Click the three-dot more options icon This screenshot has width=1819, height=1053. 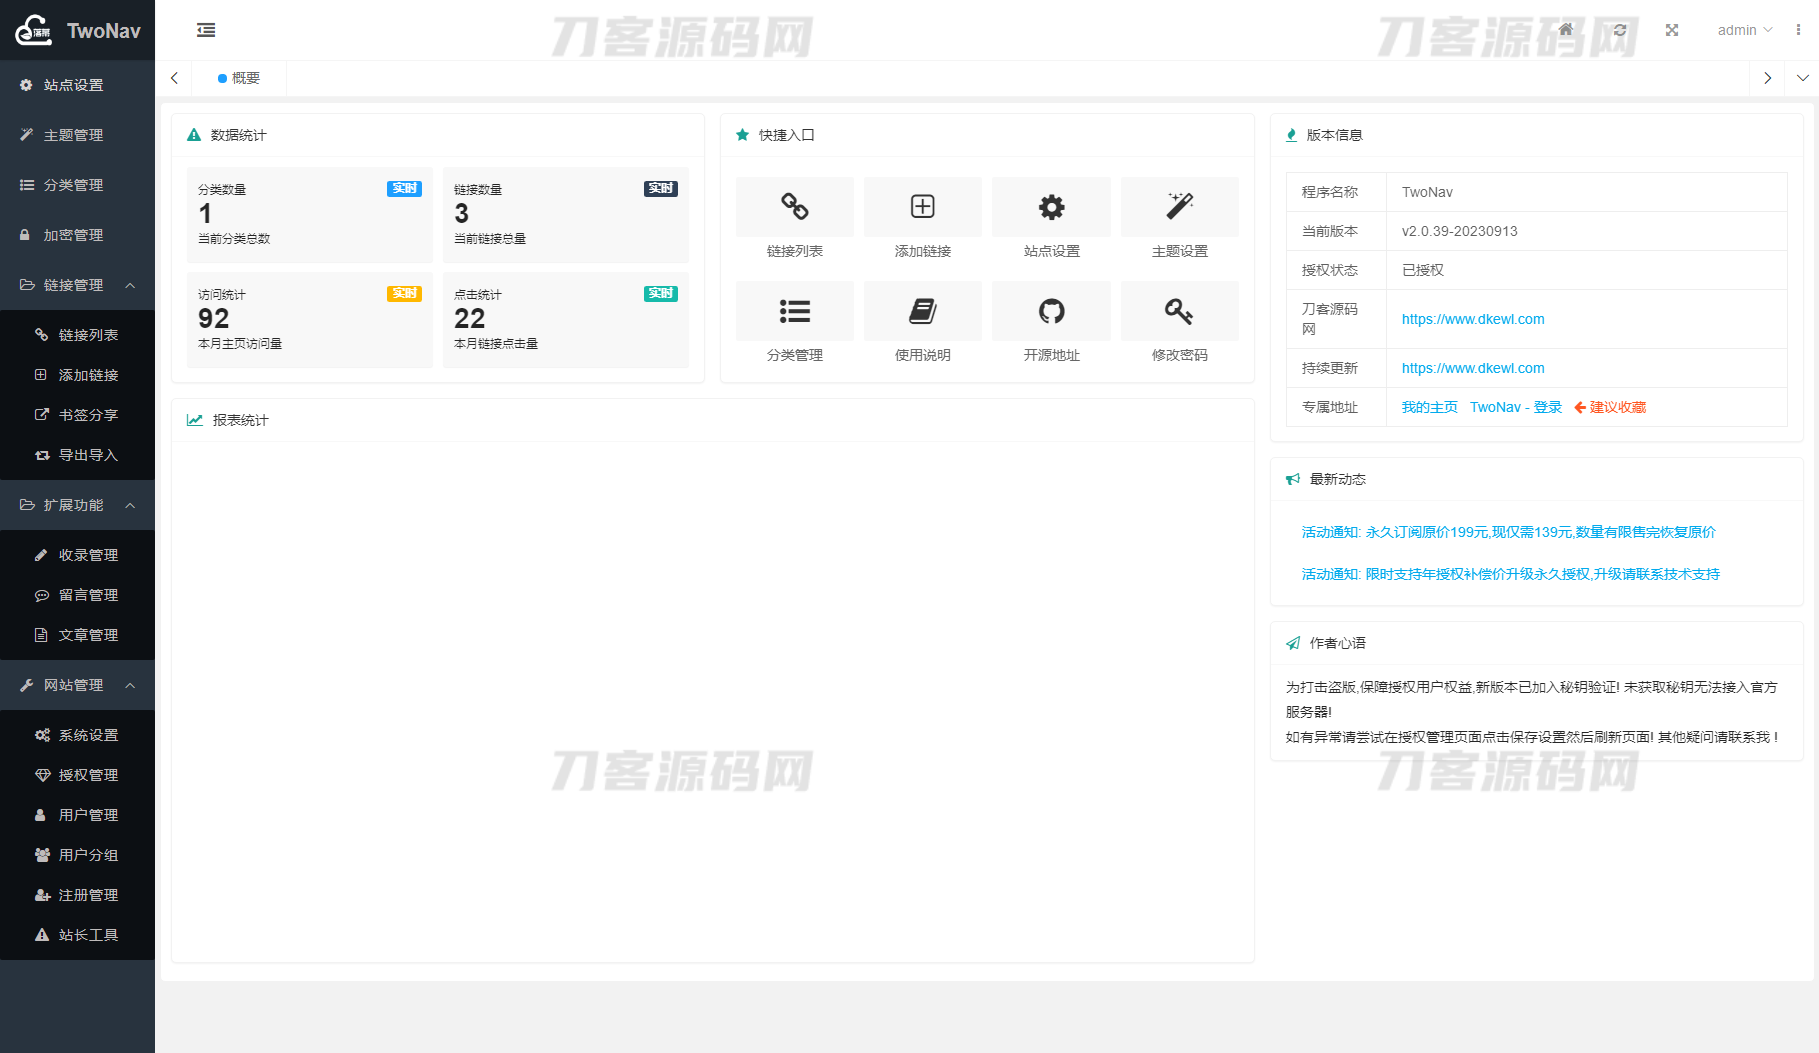pyautogui.click(x=1798, y=30)
